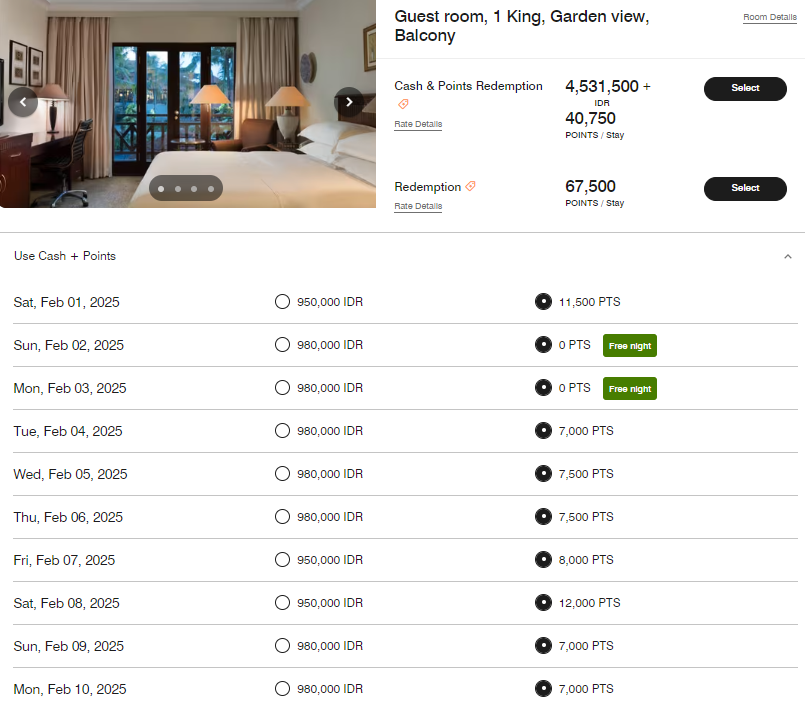Select 950,000 IDR for Sat, Feb 01
Image resolution: width=805 pixels, height=705 pixels.
click(282, 301)
